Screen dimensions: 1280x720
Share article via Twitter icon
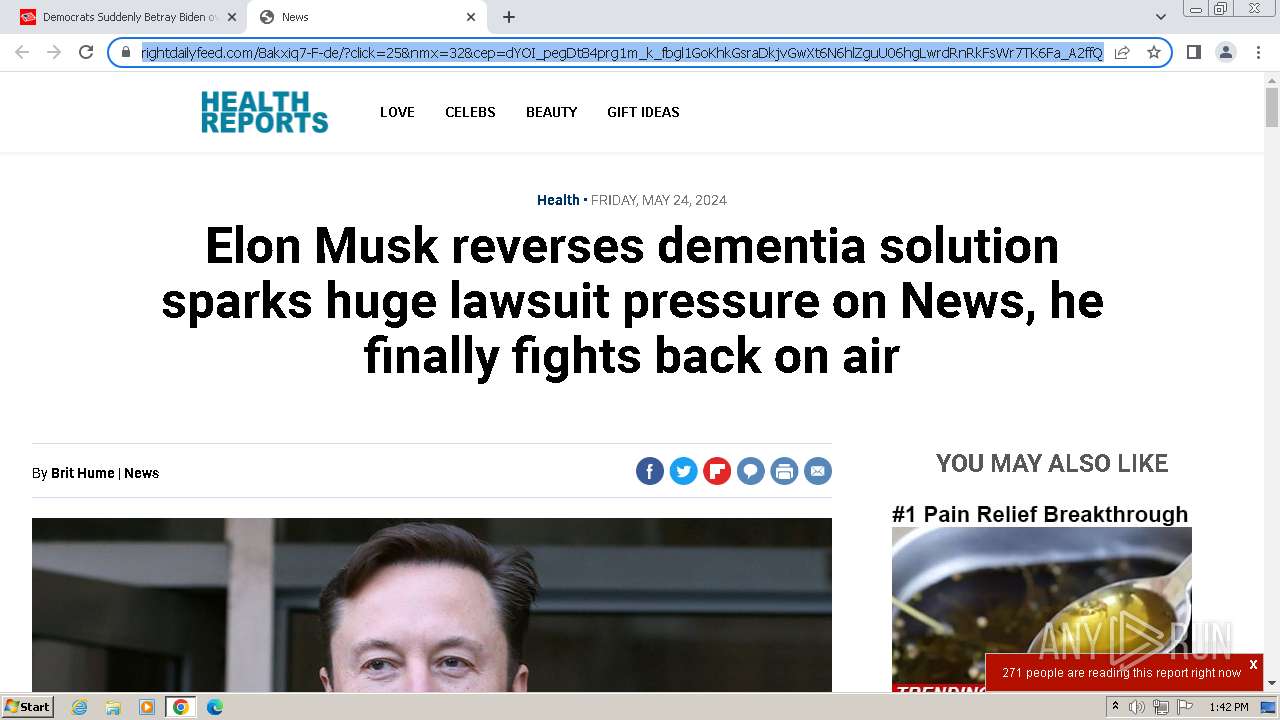click(684, 471)
